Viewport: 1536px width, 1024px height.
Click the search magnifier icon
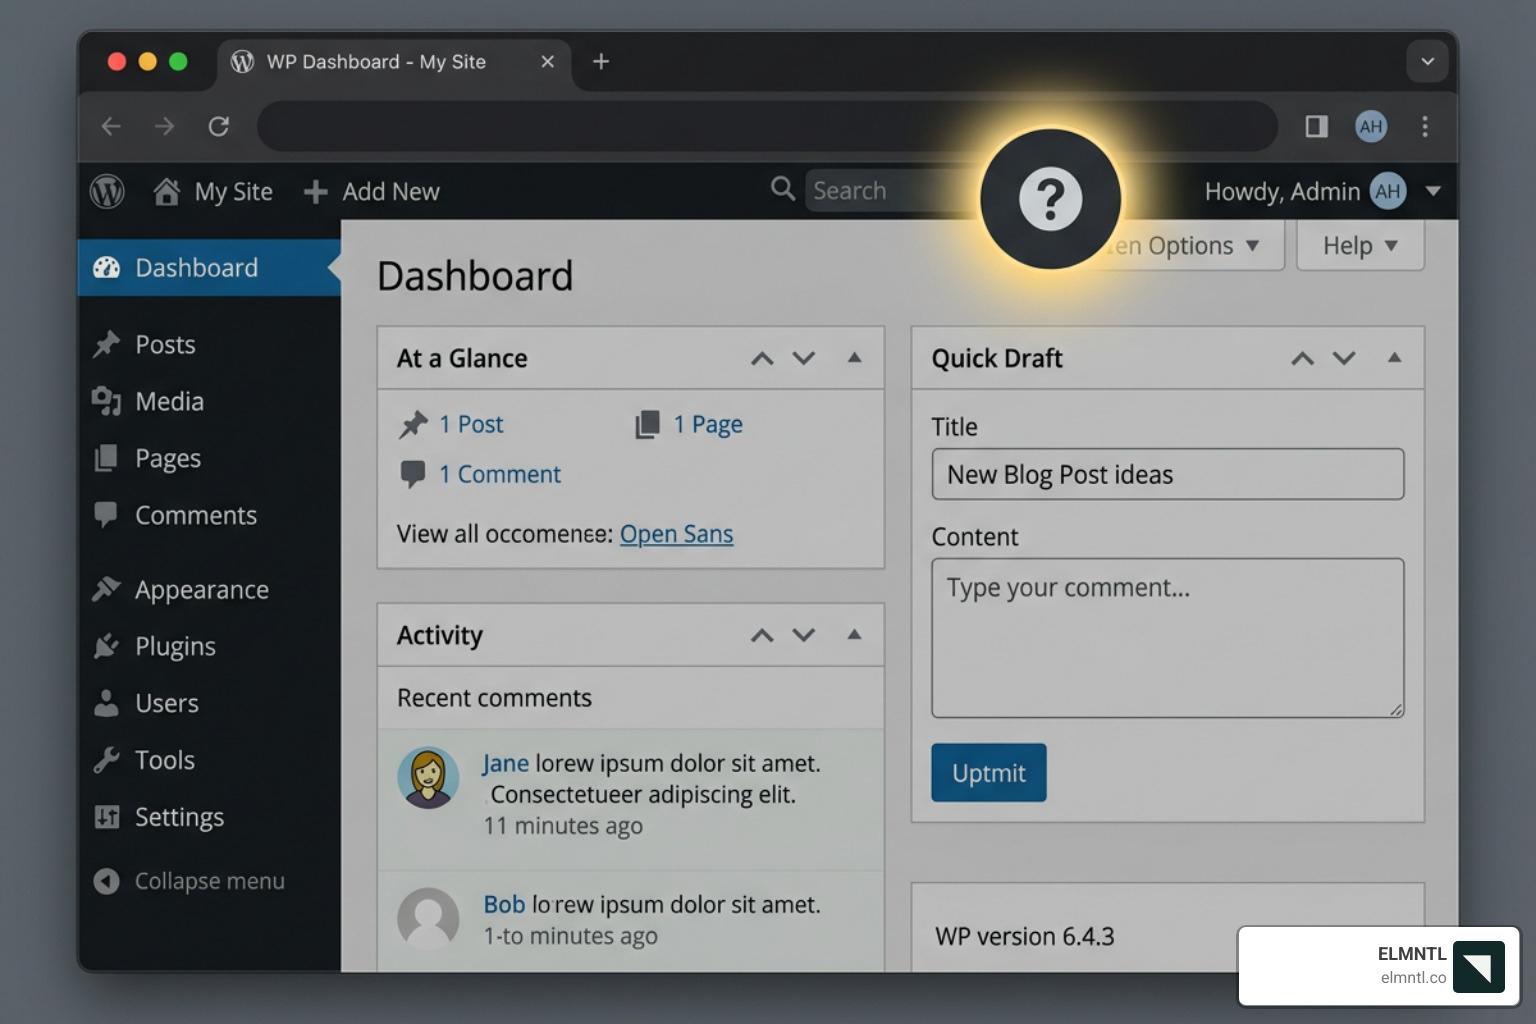(x=783, y=188)
